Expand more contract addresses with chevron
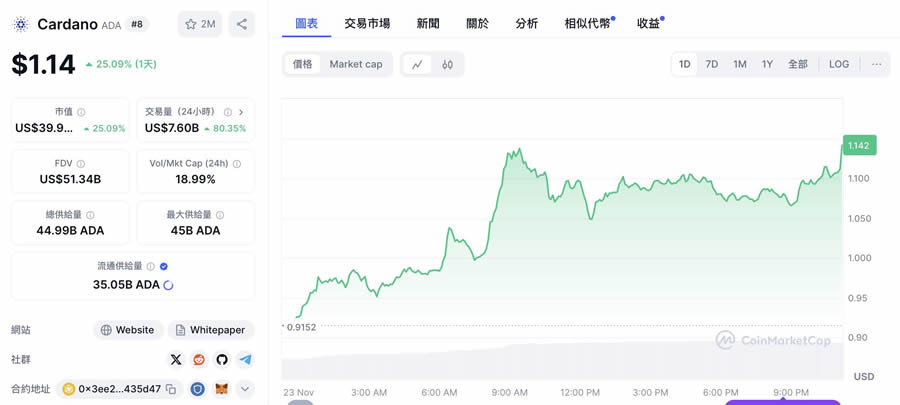The width and height of the screenshot is (900, 405). 245,389
